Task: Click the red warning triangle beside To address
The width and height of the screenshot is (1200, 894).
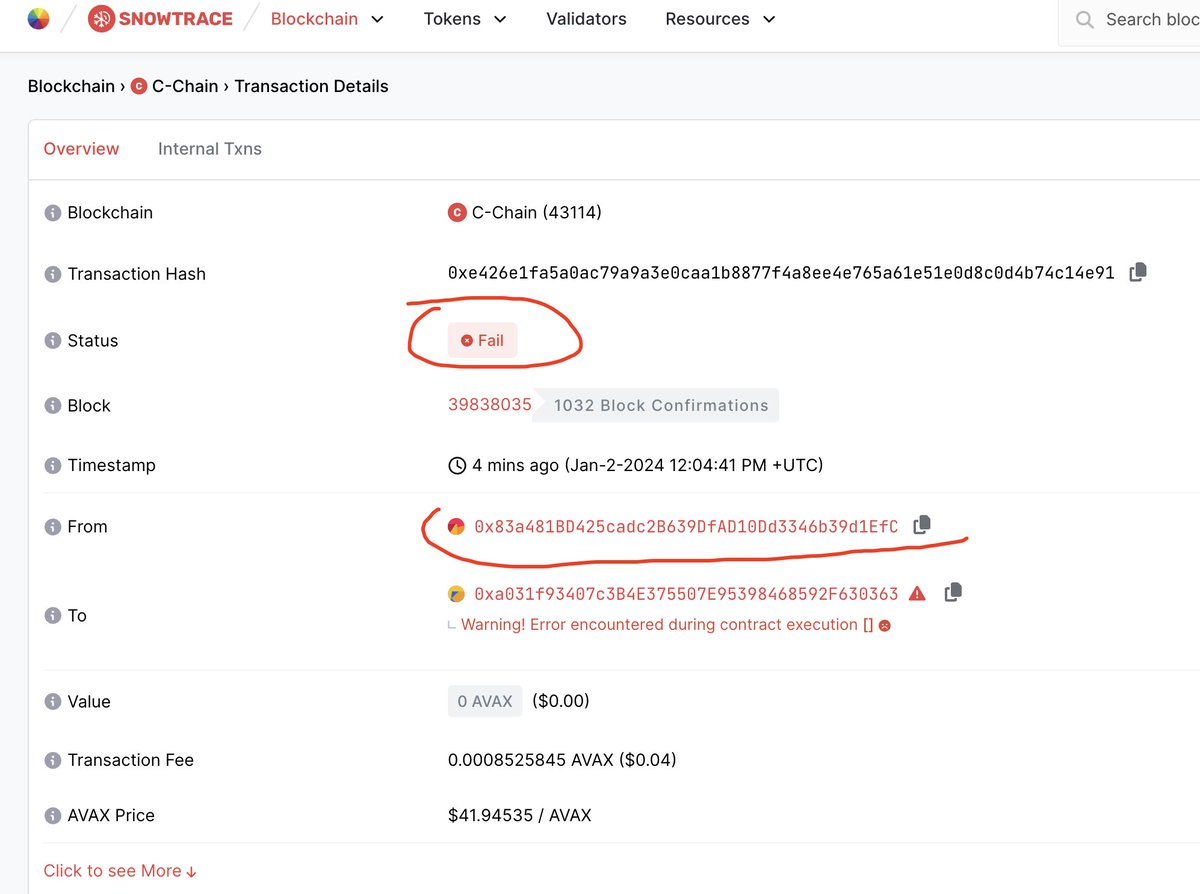Action: point(917,593)
